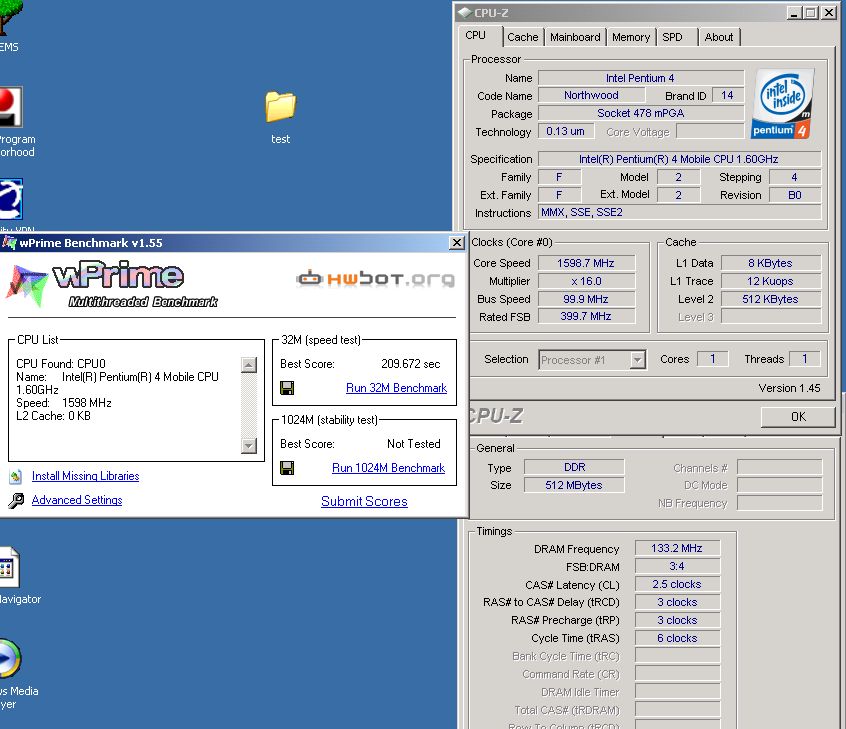The image size is (846, 729).
Task: Click the processor Name field Intel Pentium 4
Action: tap(641, 78)
